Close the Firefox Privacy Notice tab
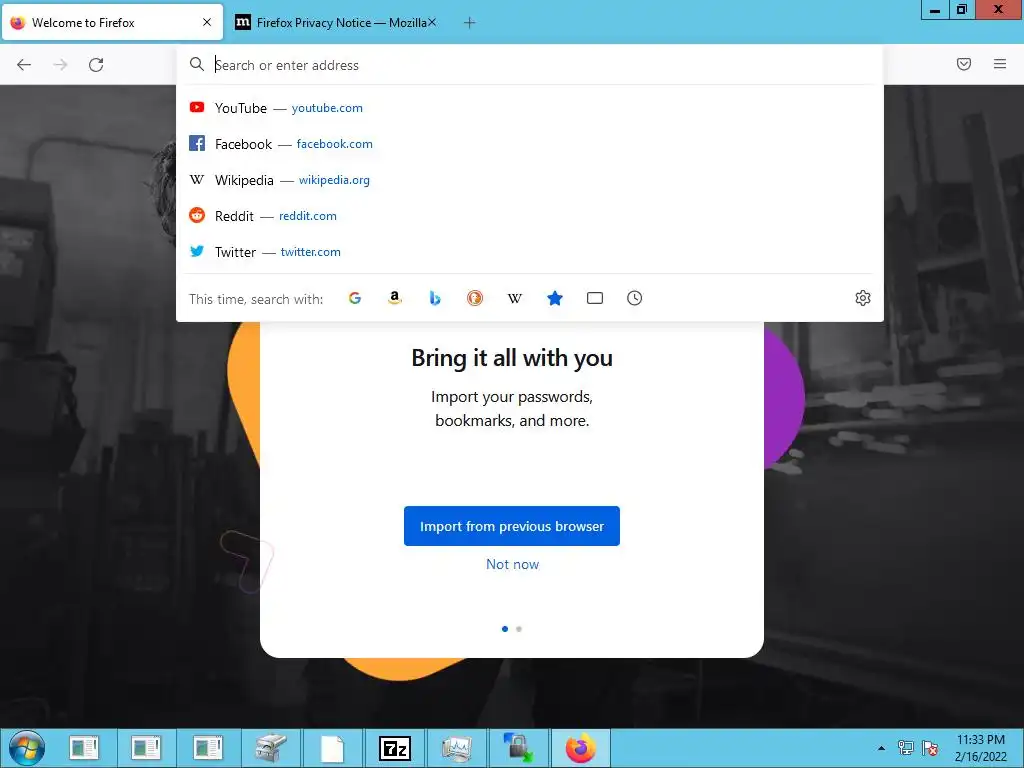Screen dimensions: 1024x768 [x=432, y=22]
